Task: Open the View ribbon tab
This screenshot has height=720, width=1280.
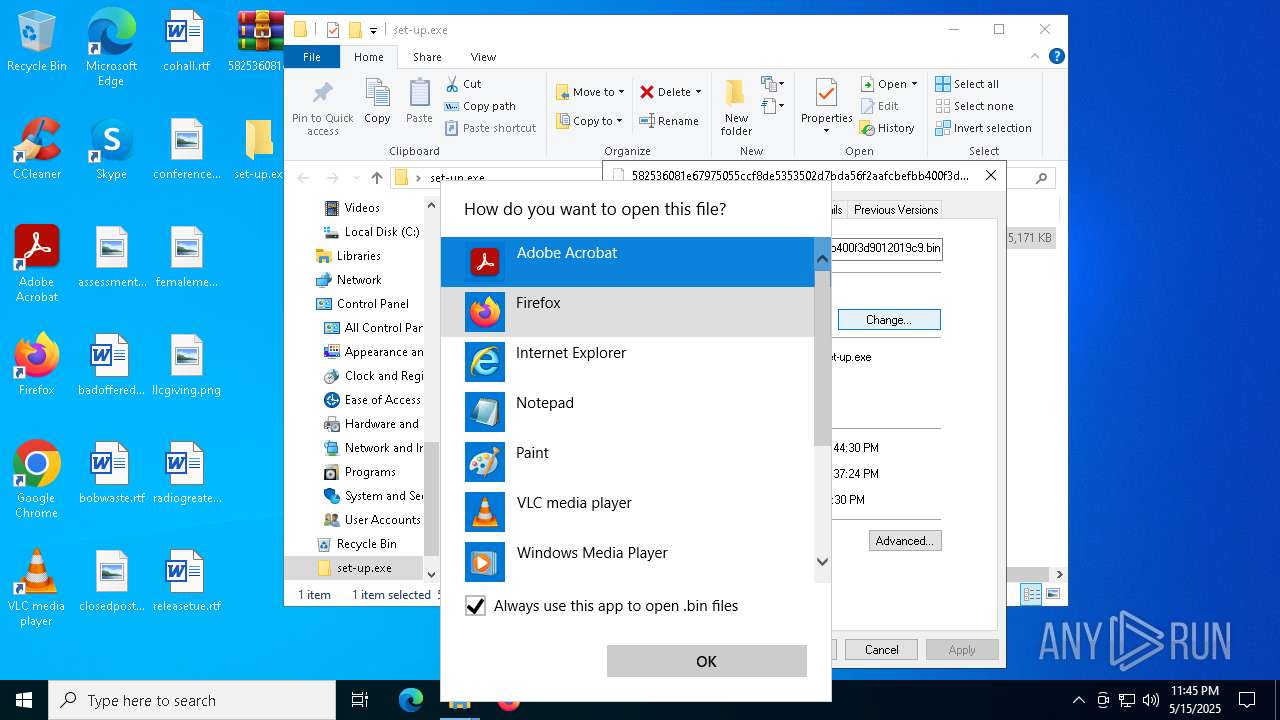Action: 483,57
